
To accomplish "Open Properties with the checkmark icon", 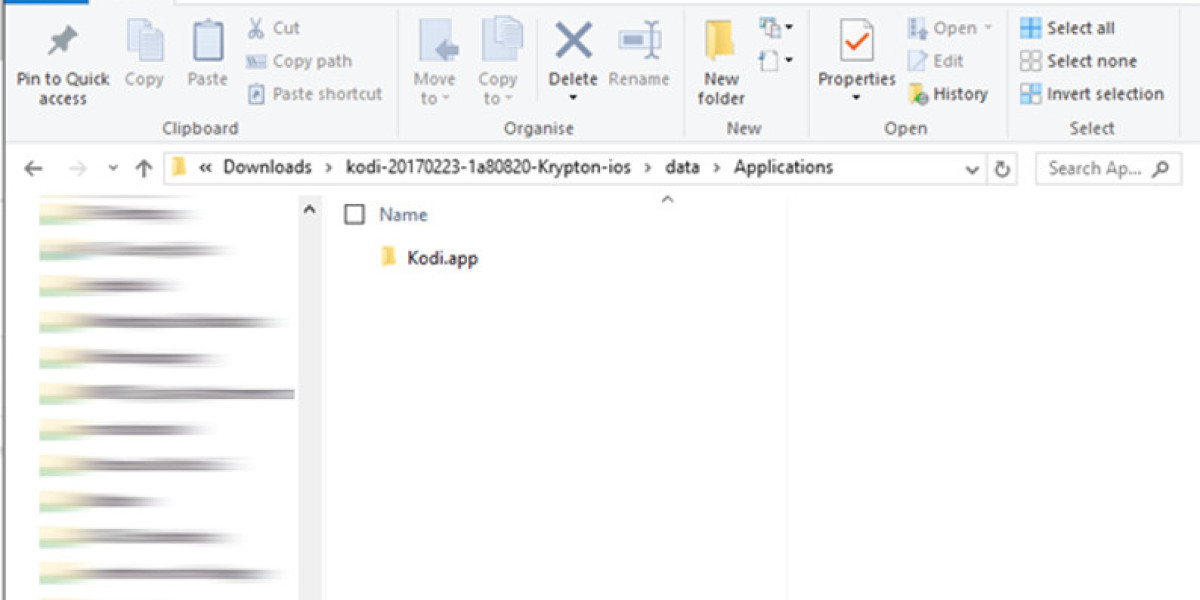I will click(x=856, y=42).
